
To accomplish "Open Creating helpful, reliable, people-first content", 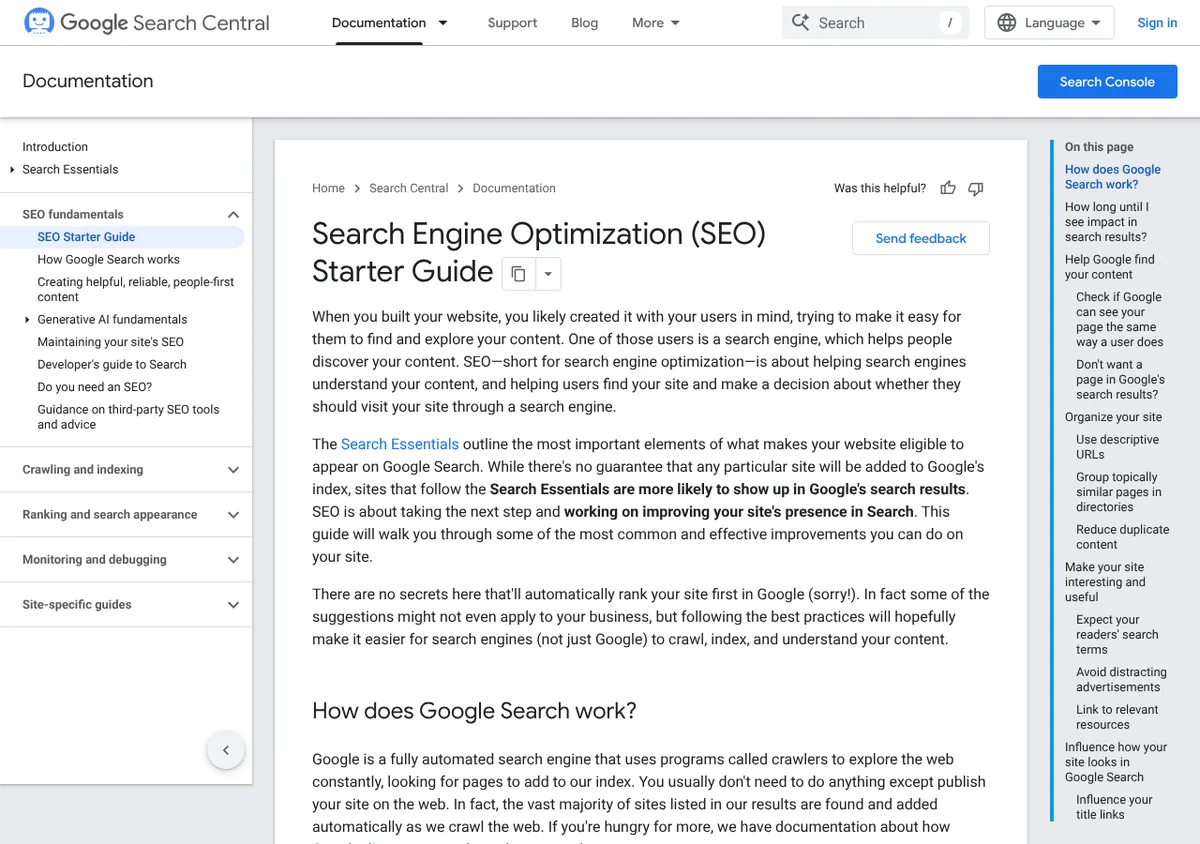I will tap(136, 289).
